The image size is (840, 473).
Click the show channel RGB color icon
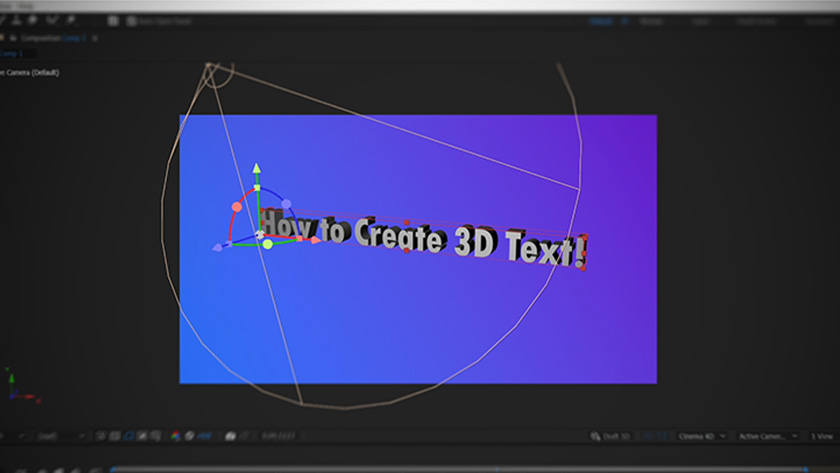(x=176, y=436)
